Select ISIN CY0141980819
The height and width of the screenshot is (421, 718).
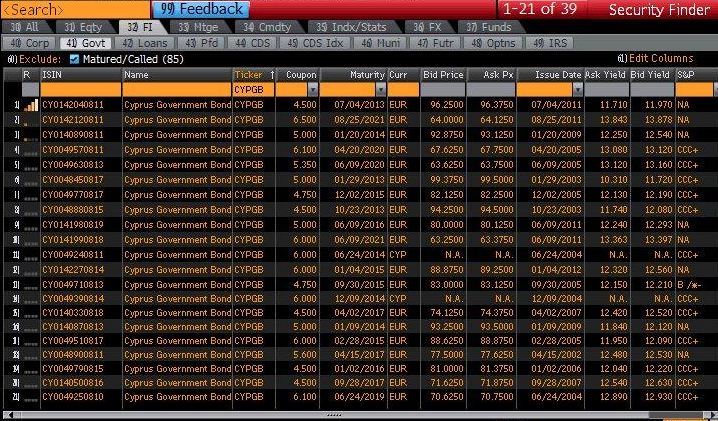tap(73, 225)
